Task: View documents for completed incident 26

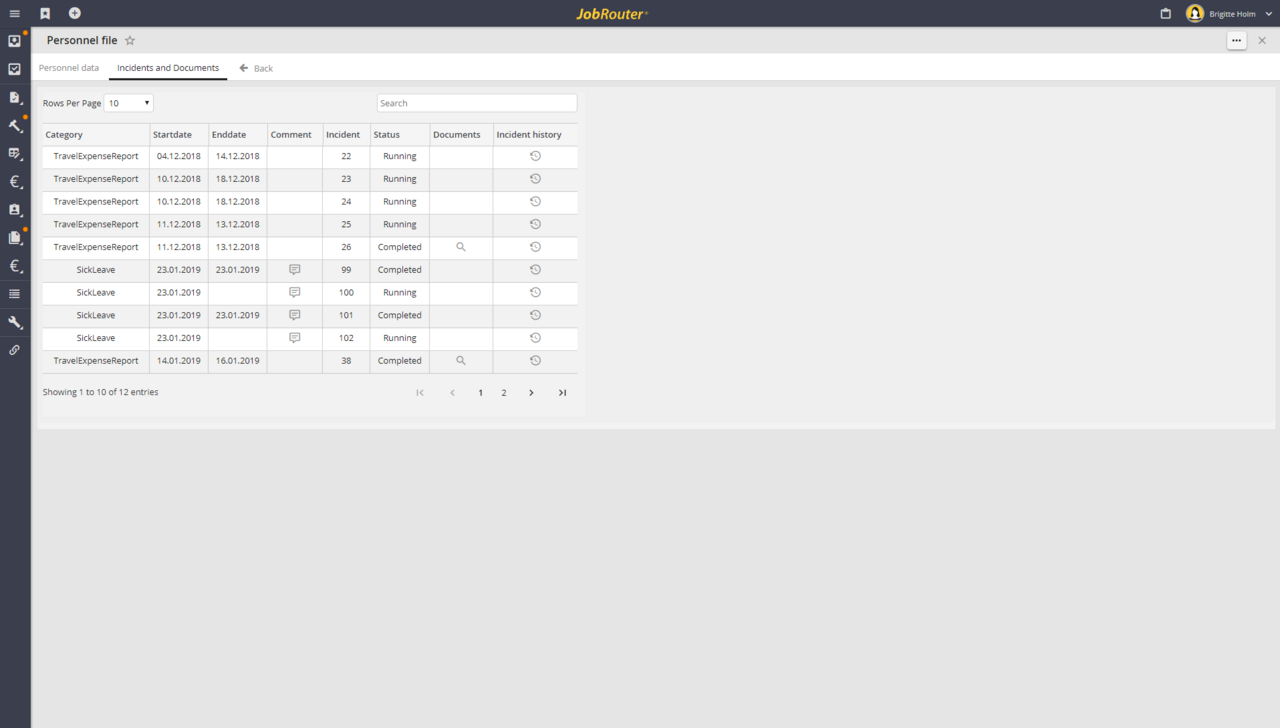Action: click(460, 247)
